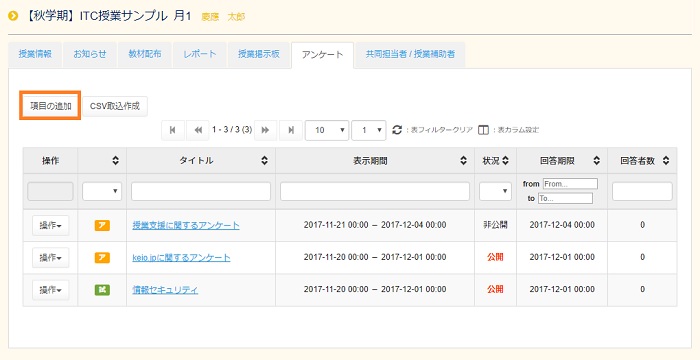Go to next page of the table
This screenshot has height=360, width=700.
point(266,130)
